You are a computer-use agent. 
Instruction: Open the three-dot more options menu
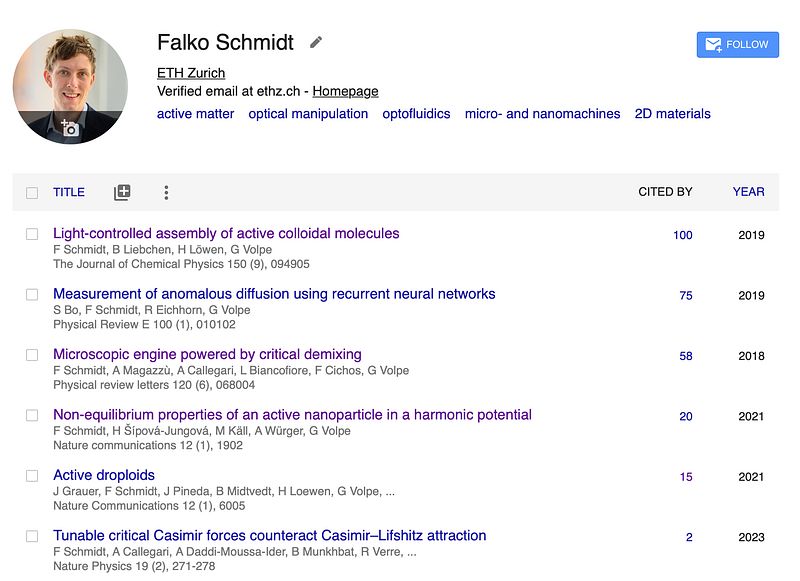(166, 192)
